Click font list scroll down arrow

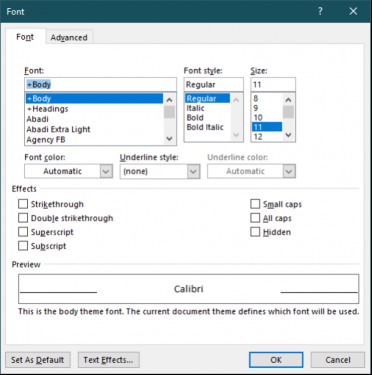[x=169, y=138]
